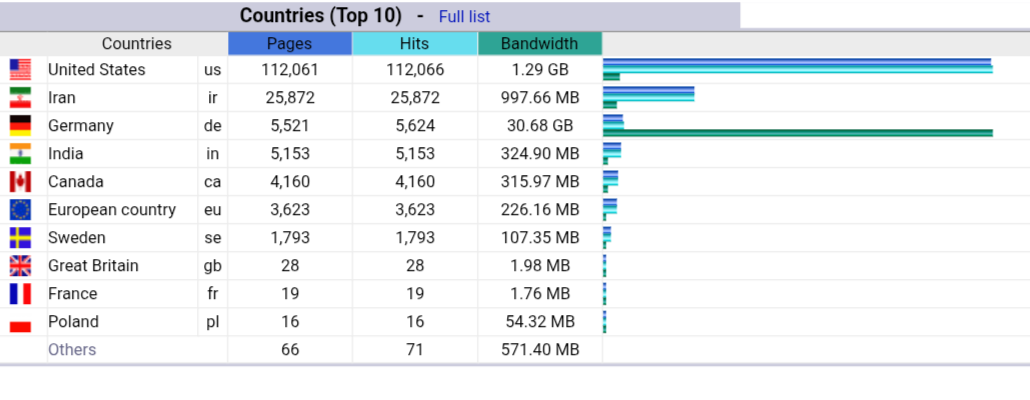Click the United States flag icon
The image size is (1030, 400).
tap(20, 70)
